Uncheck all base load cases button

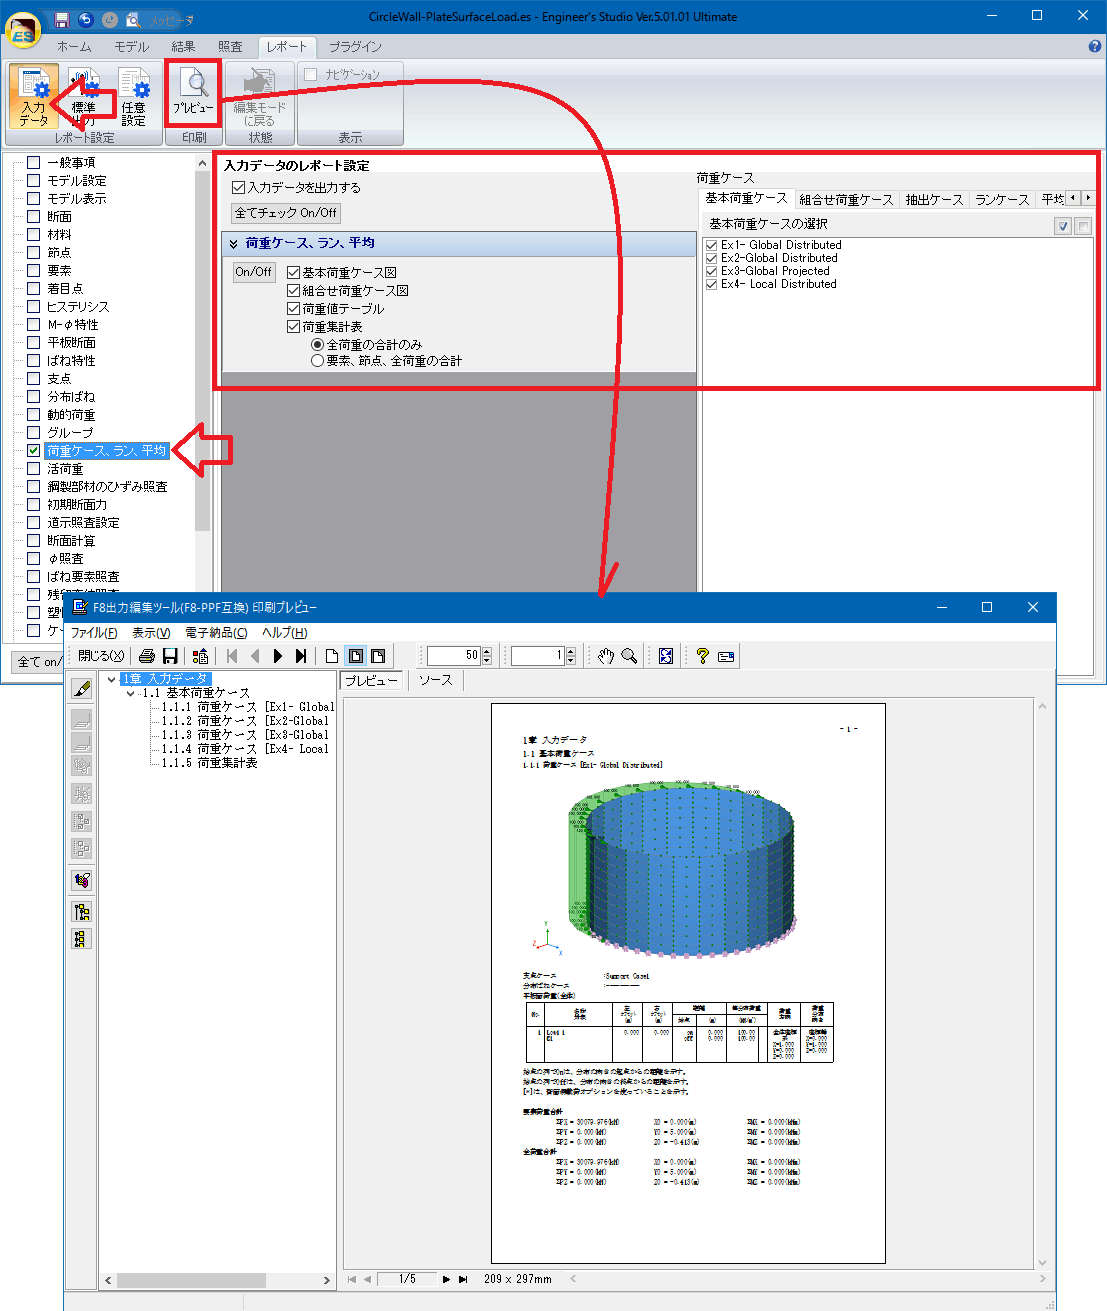tap(1082, 226)
